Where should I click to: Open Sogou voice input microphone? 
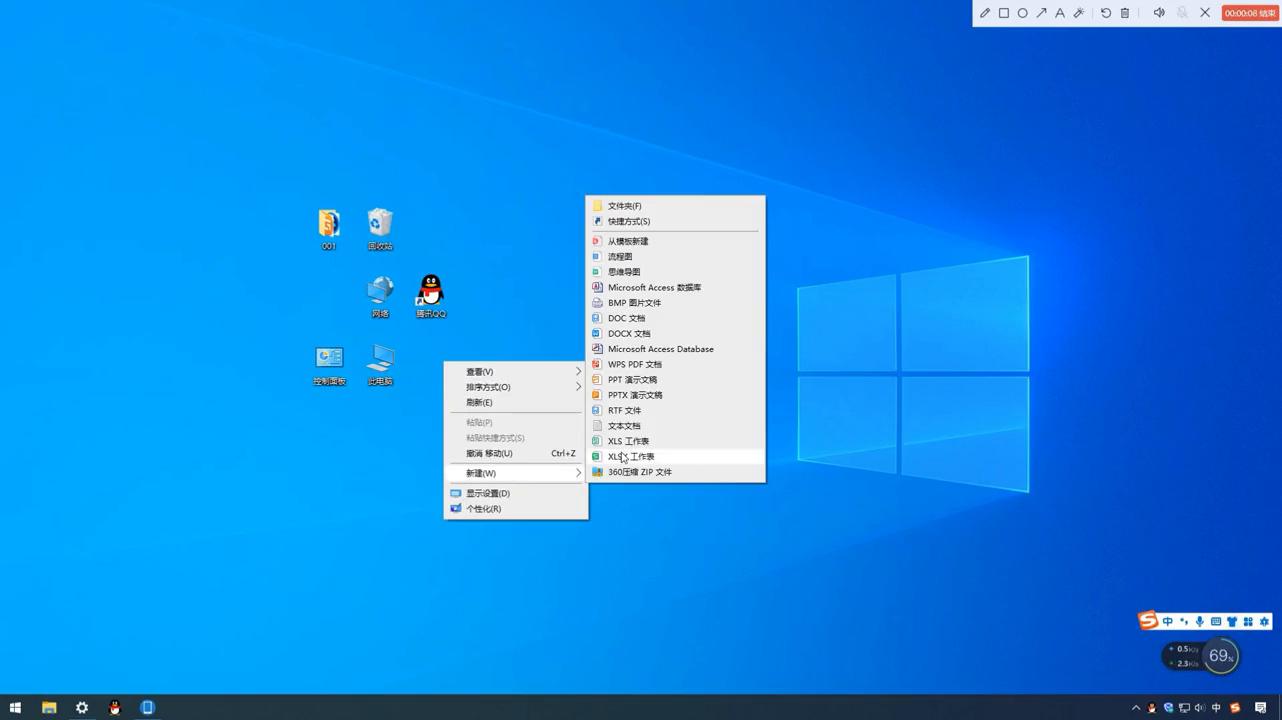(1200, 621)
